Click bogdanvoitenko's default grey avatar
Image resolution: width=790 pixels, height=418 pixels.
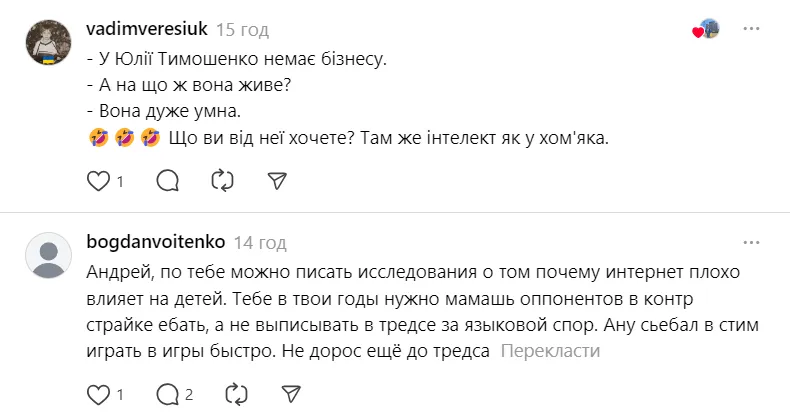pyautogui.click(x=46, y=255)
